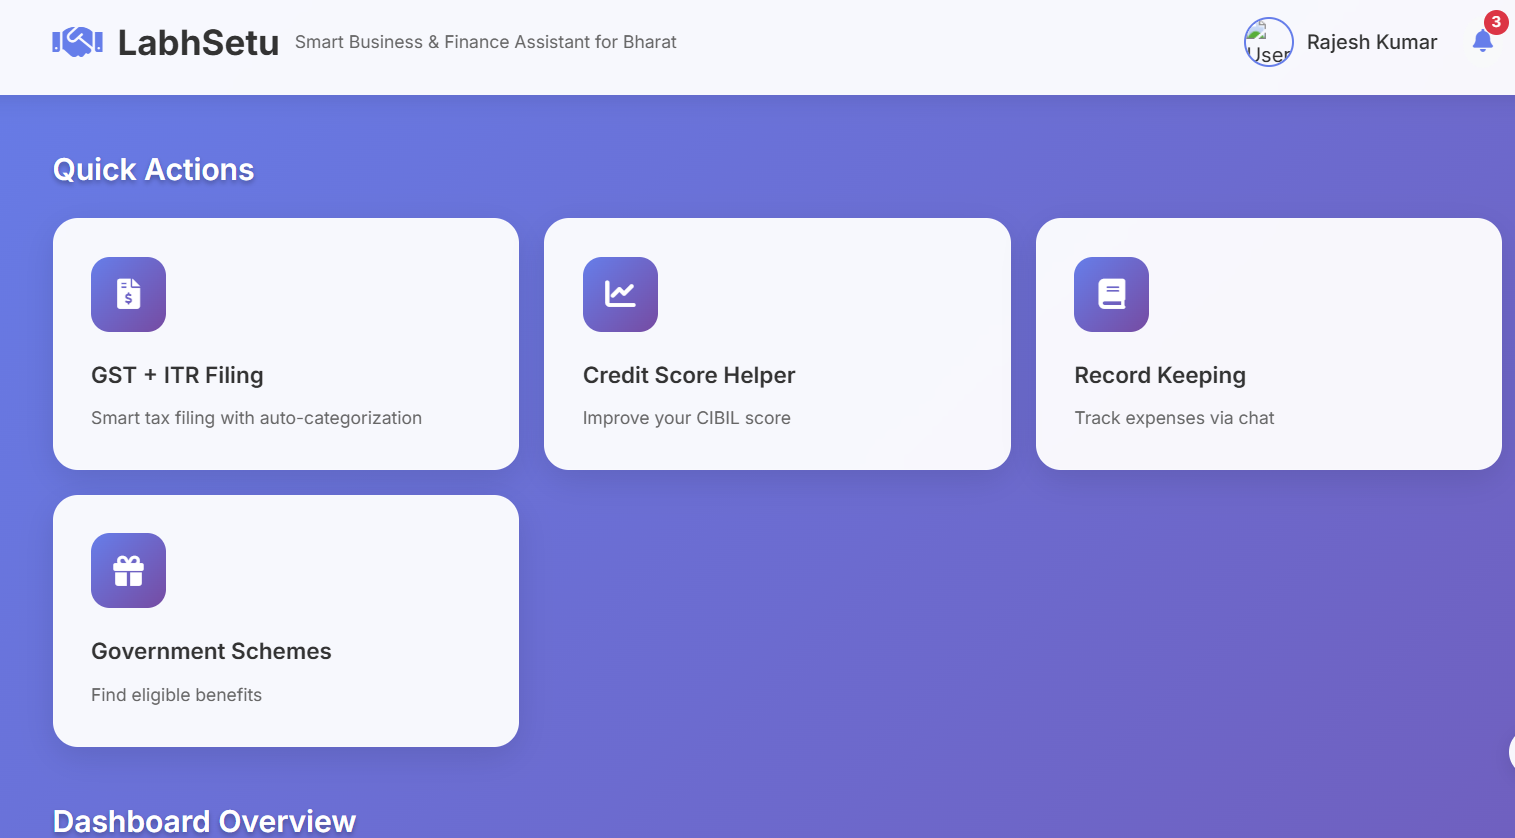The width and height of the screenshot is (1515, 838).
Task: Click the Government Schemes gift icon
Action: [128, 571]
